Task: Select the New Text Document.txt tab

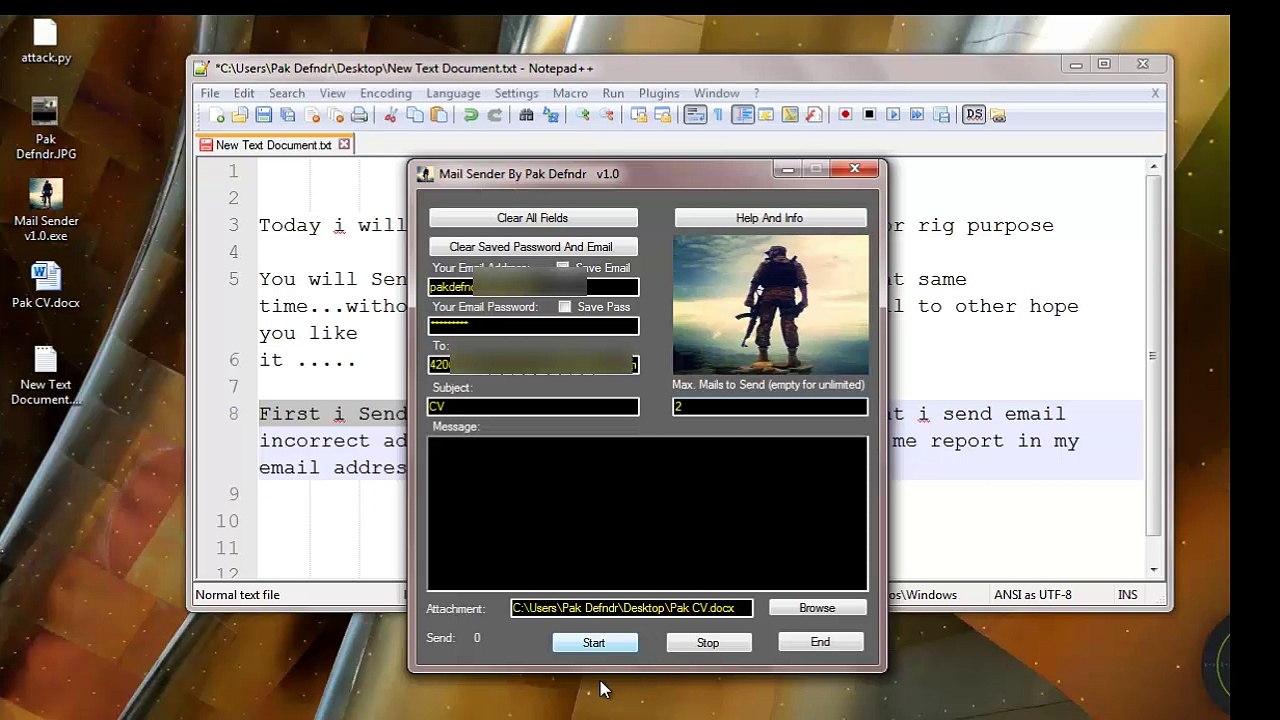Action: coord(273,144)
